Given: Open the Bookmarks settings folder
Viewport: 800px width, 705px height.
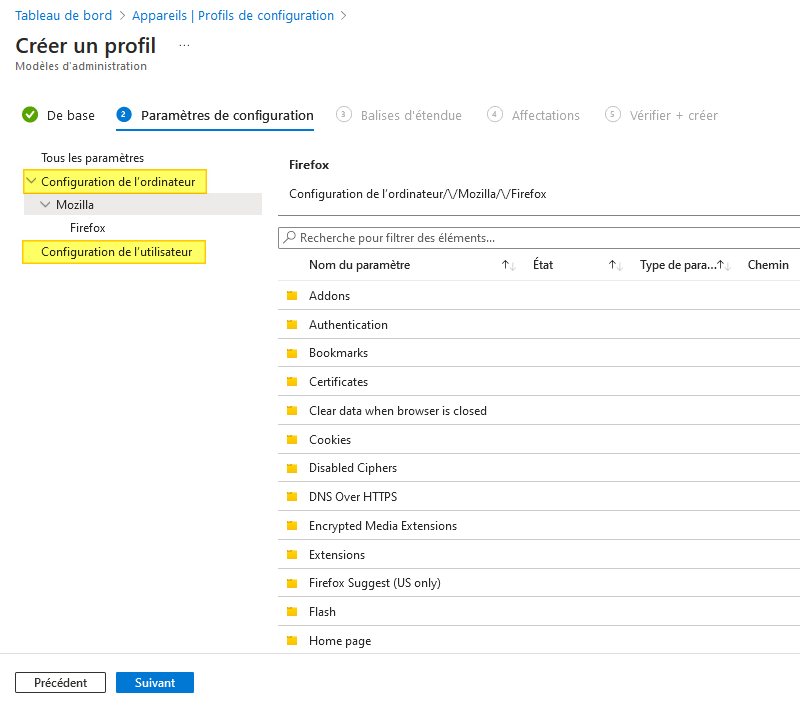Looking at the screenshot, I should 291,353.
